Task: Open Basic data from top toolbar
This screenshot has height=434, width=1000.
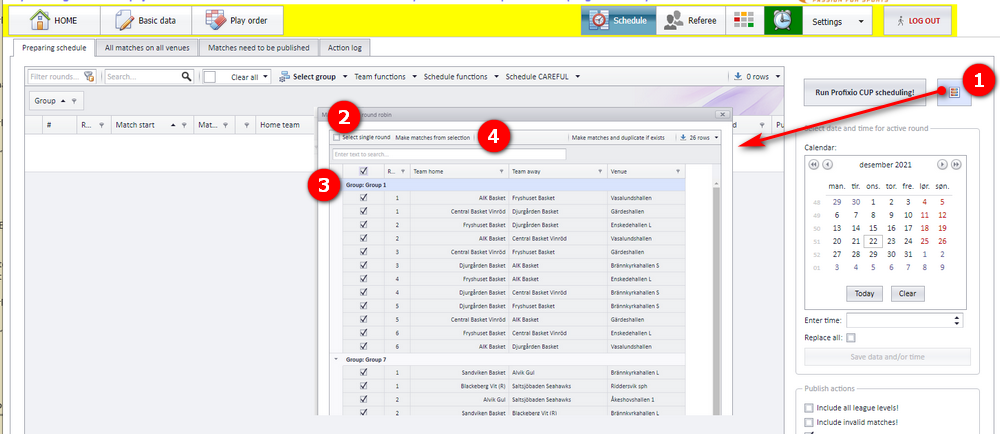Action: tap(145, 21)
